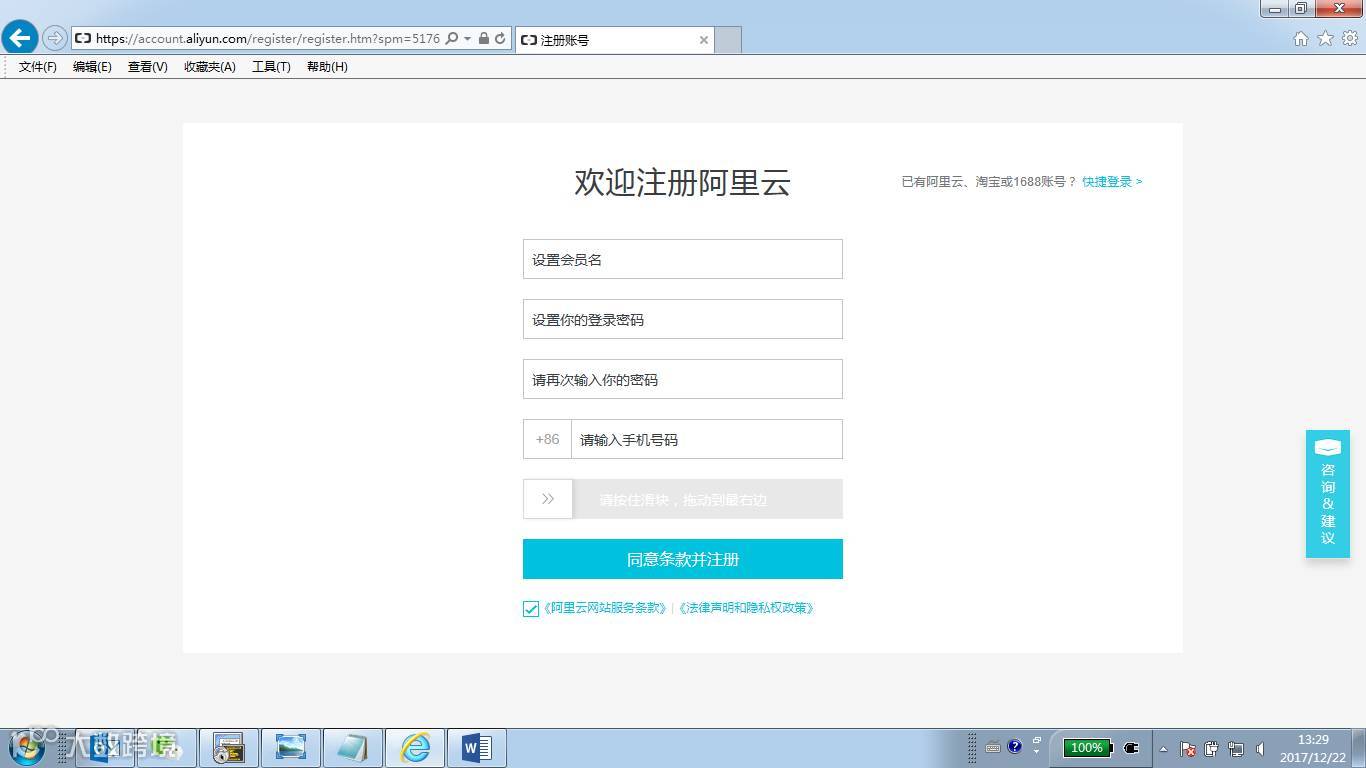The image size is (1366, 768).
Task: Click the power plug icon beside battery
Action: (1131, 747)
